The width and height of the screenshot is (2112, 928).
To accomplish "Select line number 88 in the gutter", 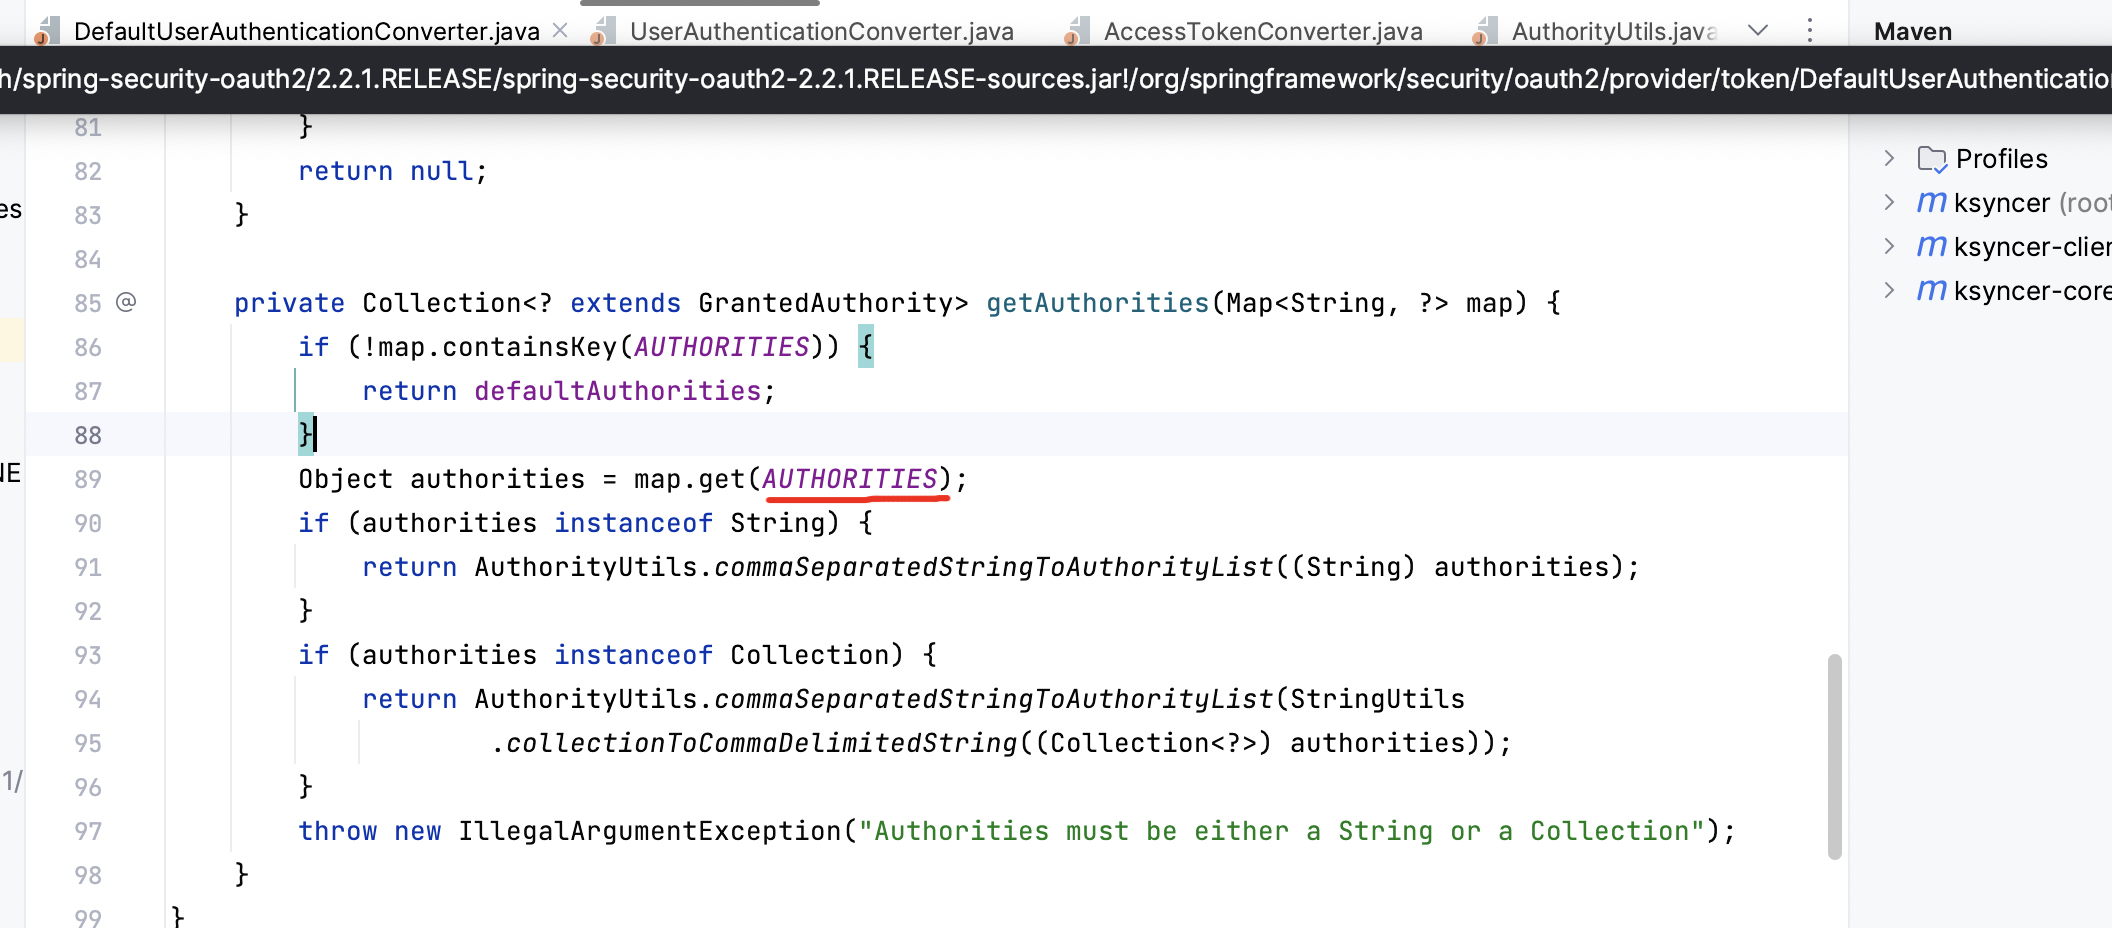I will point(89,435).
